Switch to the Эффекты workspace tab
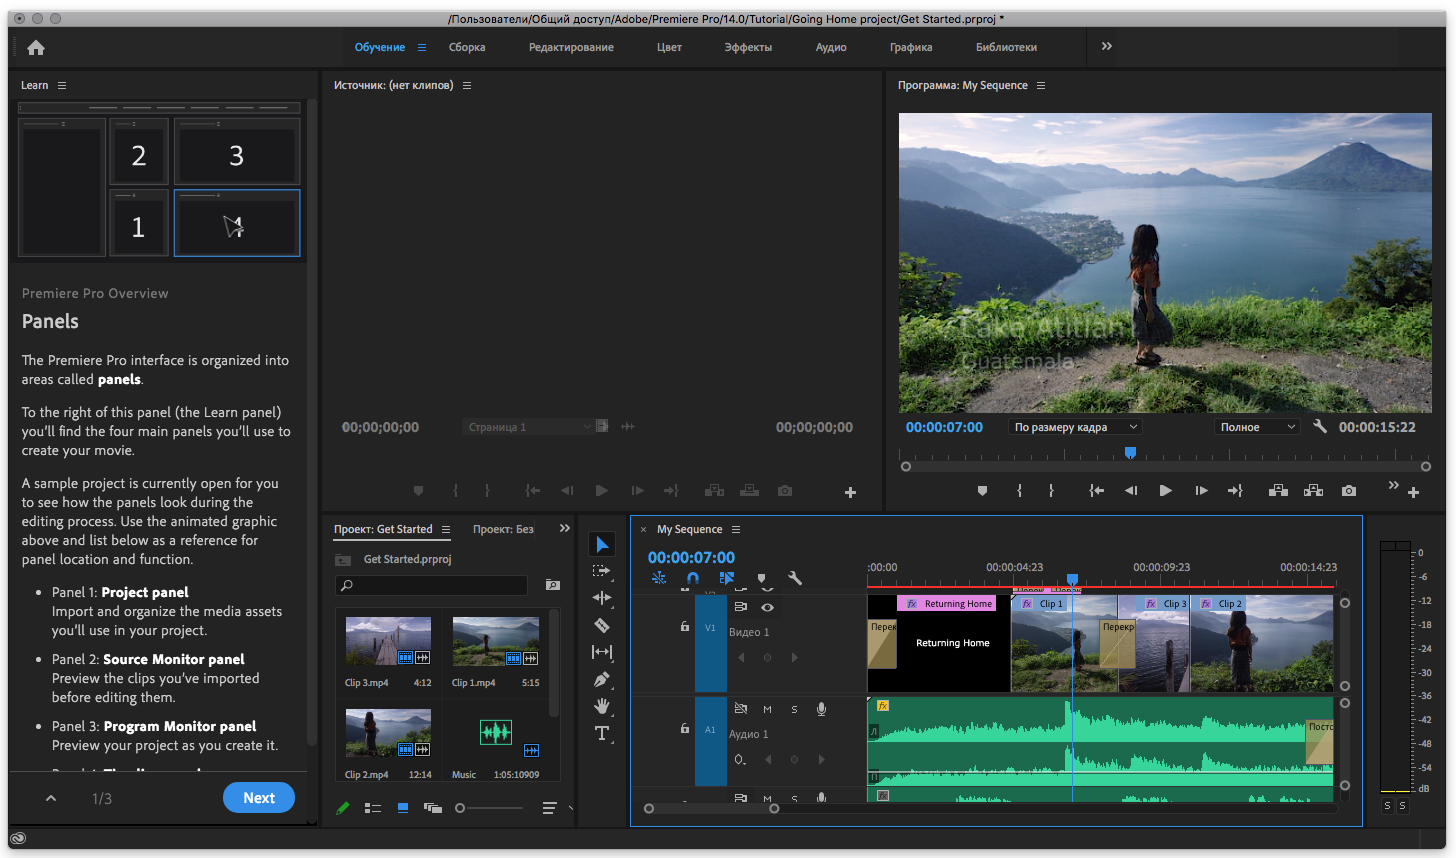Screen dimensions: 1456x858 [748, 47]
